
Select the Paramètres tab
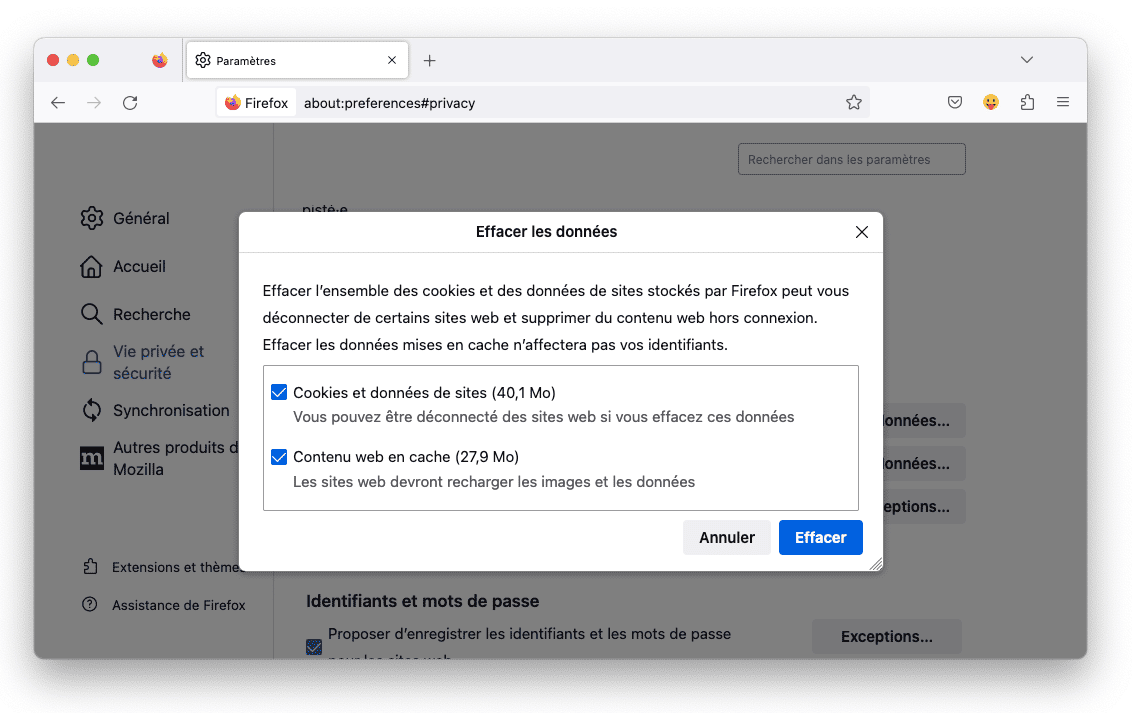(290, 61)
